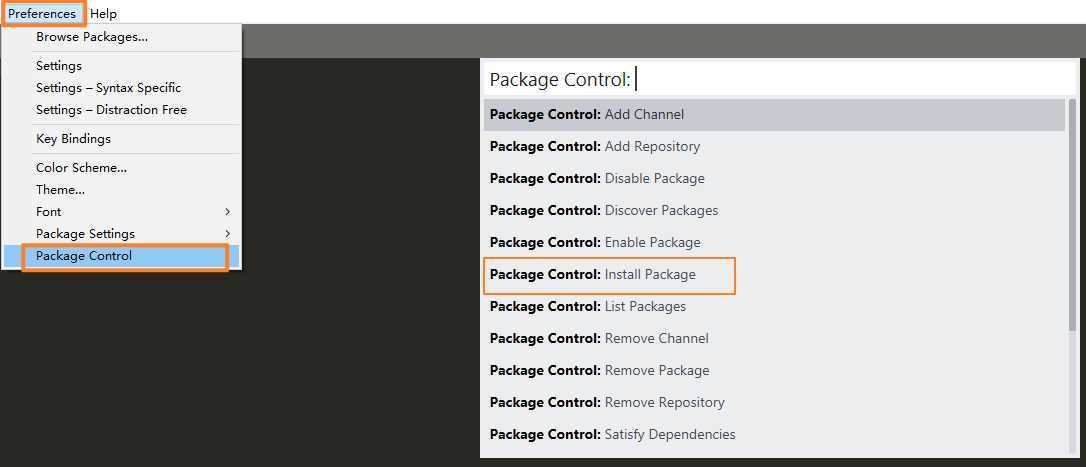Open the Help menu
Viewport: 1086px width, 467px height.
[103, 14]
